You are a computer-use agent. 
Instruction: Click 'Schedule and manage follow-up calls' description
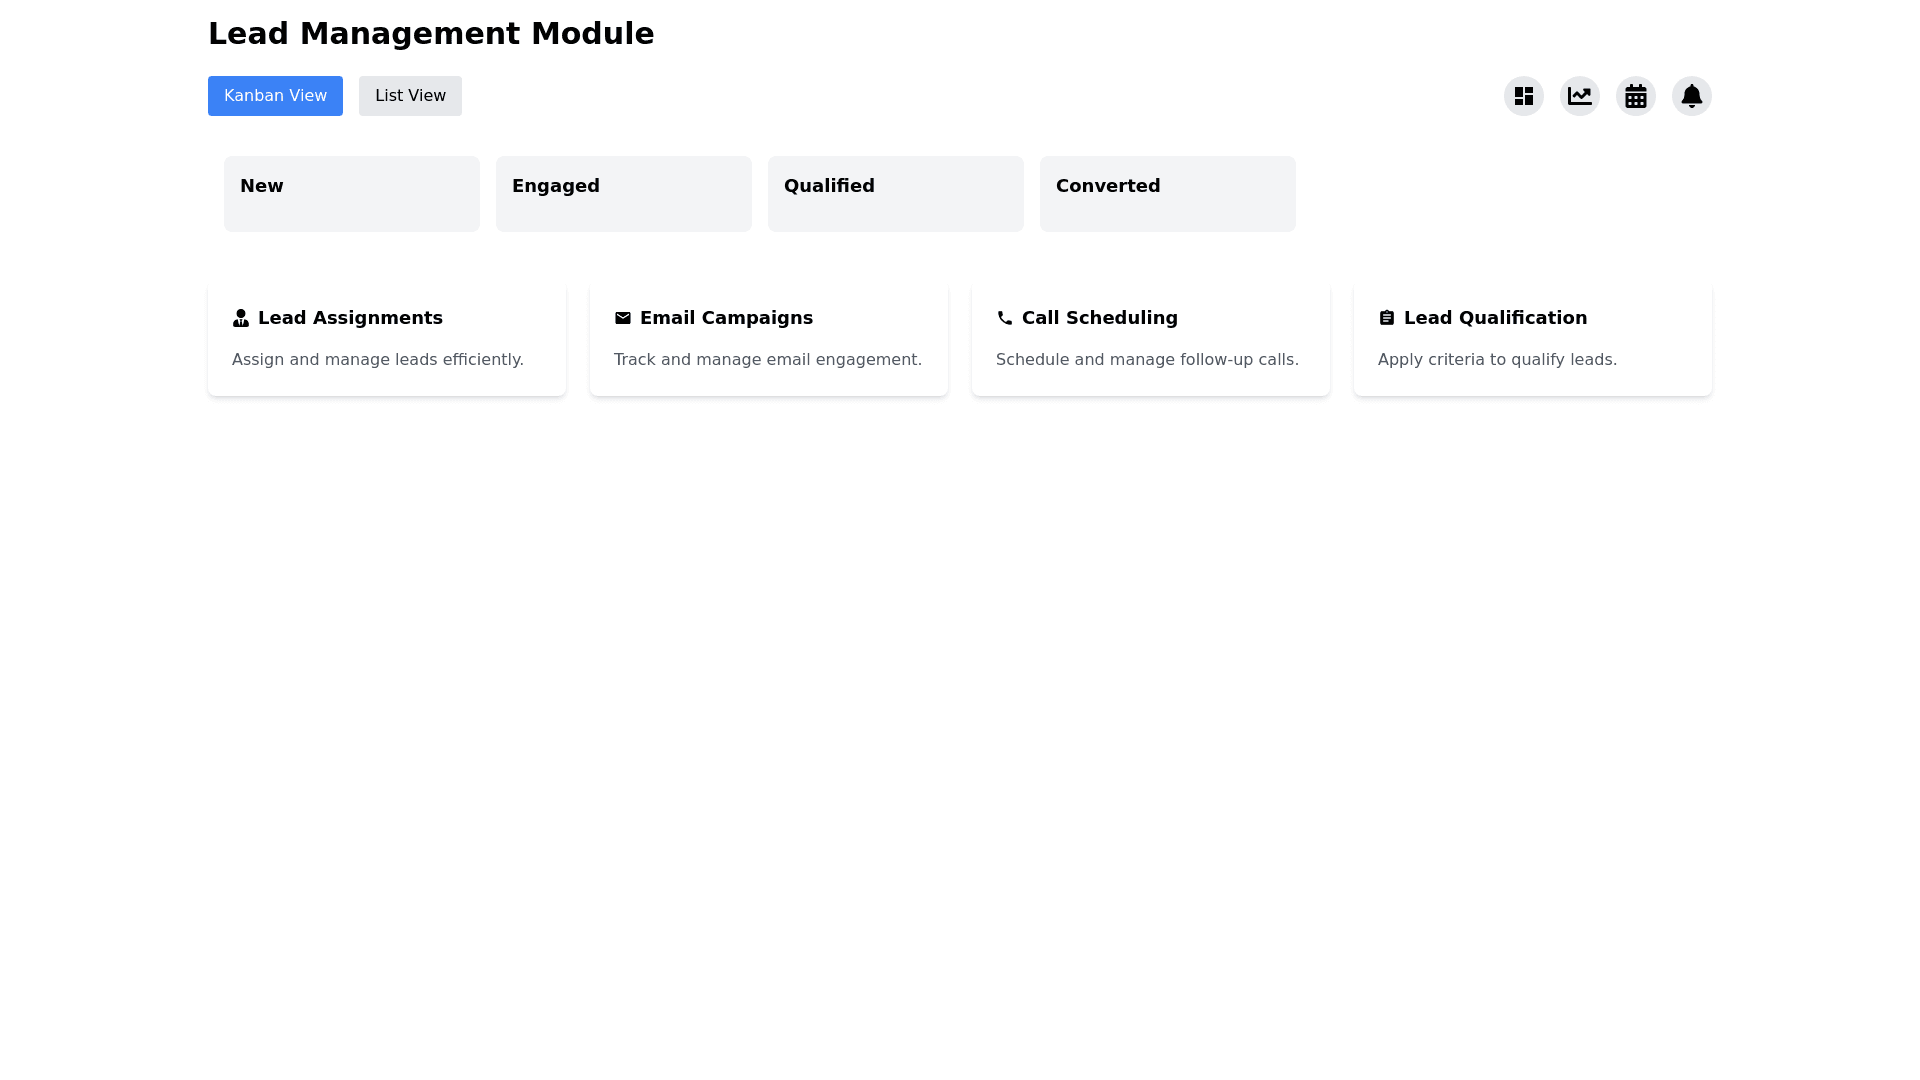[x=1147, y=360]
